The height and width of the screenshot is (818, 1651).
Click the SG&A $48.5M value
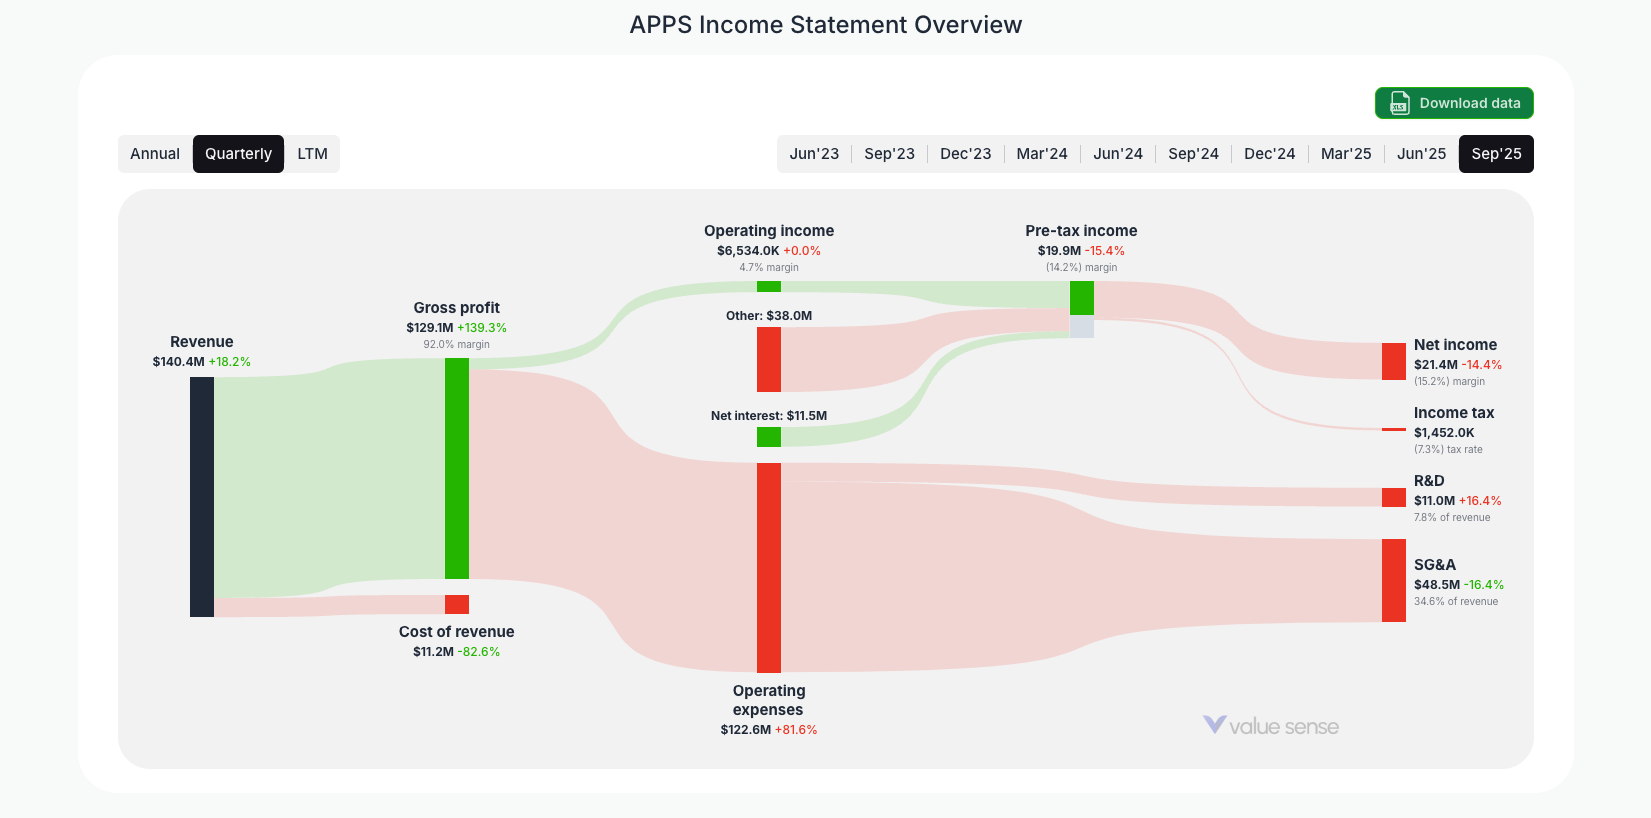(x=1437, y=585)
